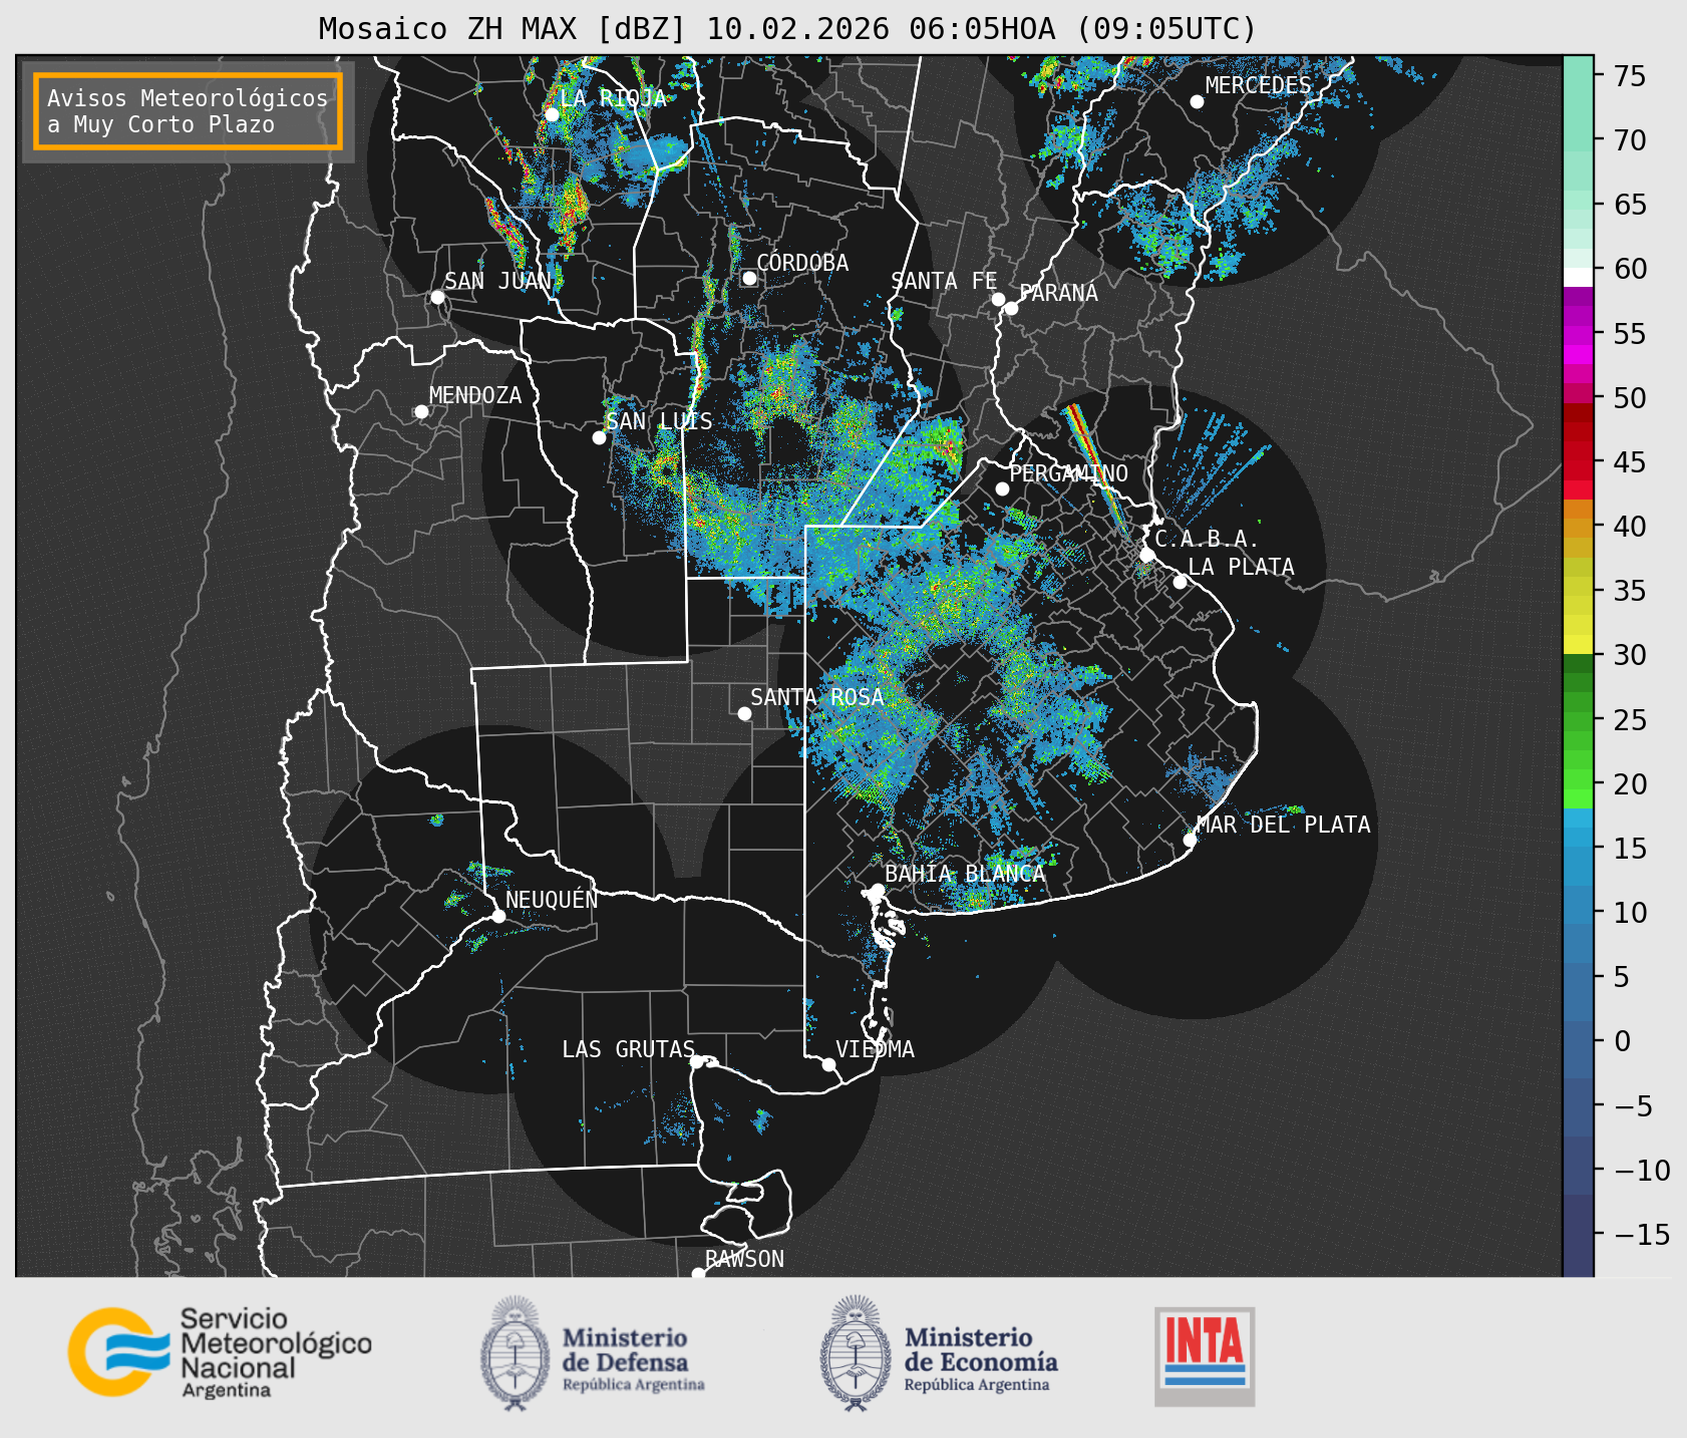
Task: Click the 0 label on the colorbar scale
Action: 1621,1041
